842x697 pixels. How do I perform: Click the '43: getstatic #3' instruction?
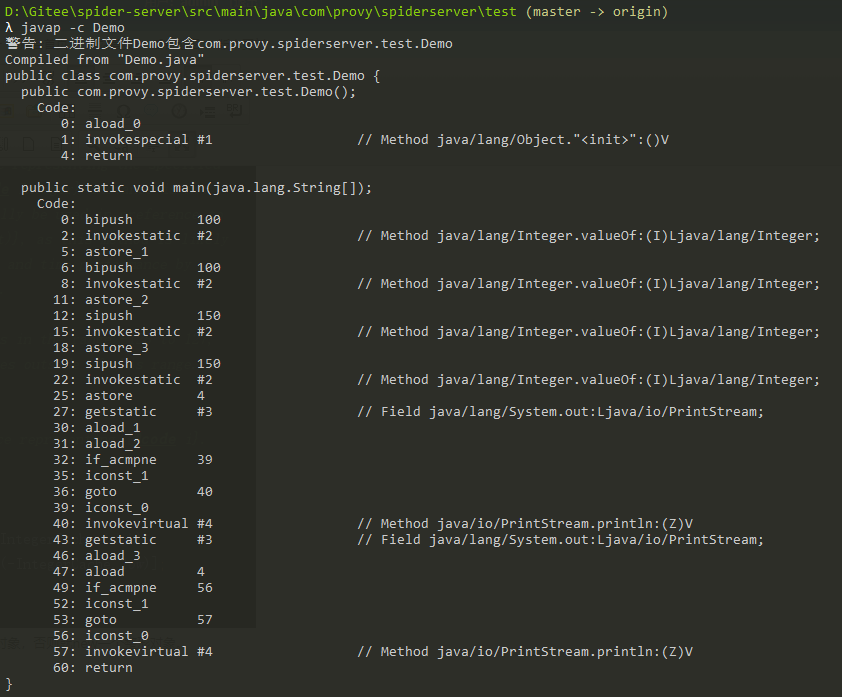click(x=133, y=540)
